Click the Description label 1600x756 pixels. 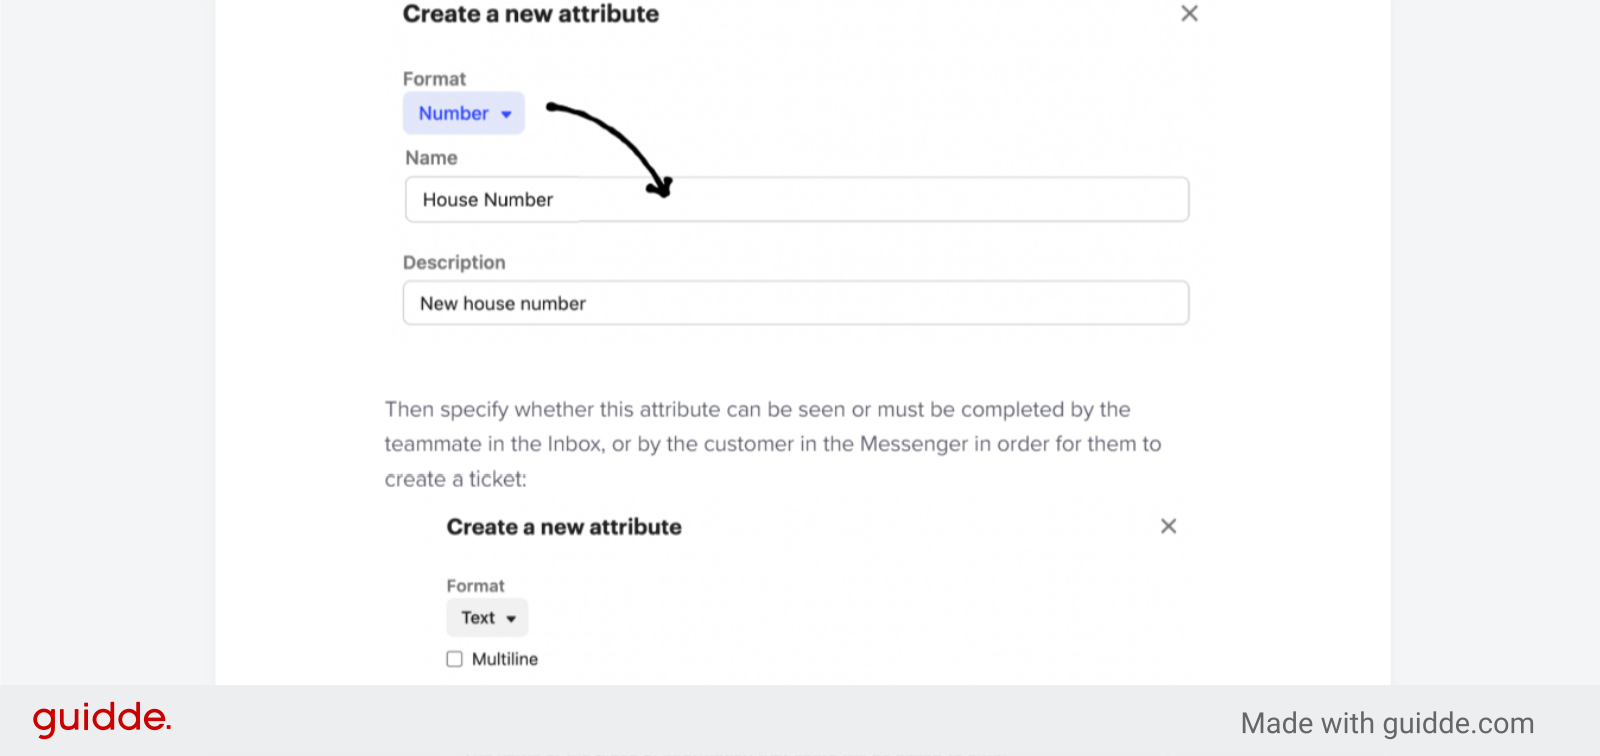tap(453, 262)
